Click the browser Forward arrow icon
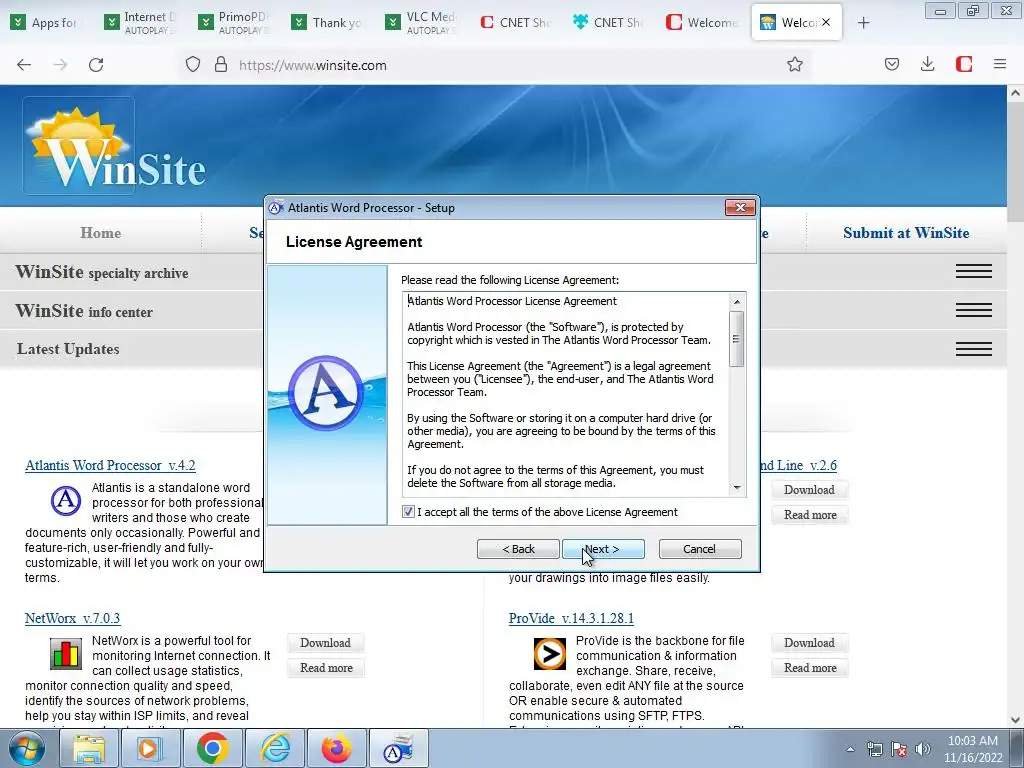The image size is (1024, 768). pos(60,65)
